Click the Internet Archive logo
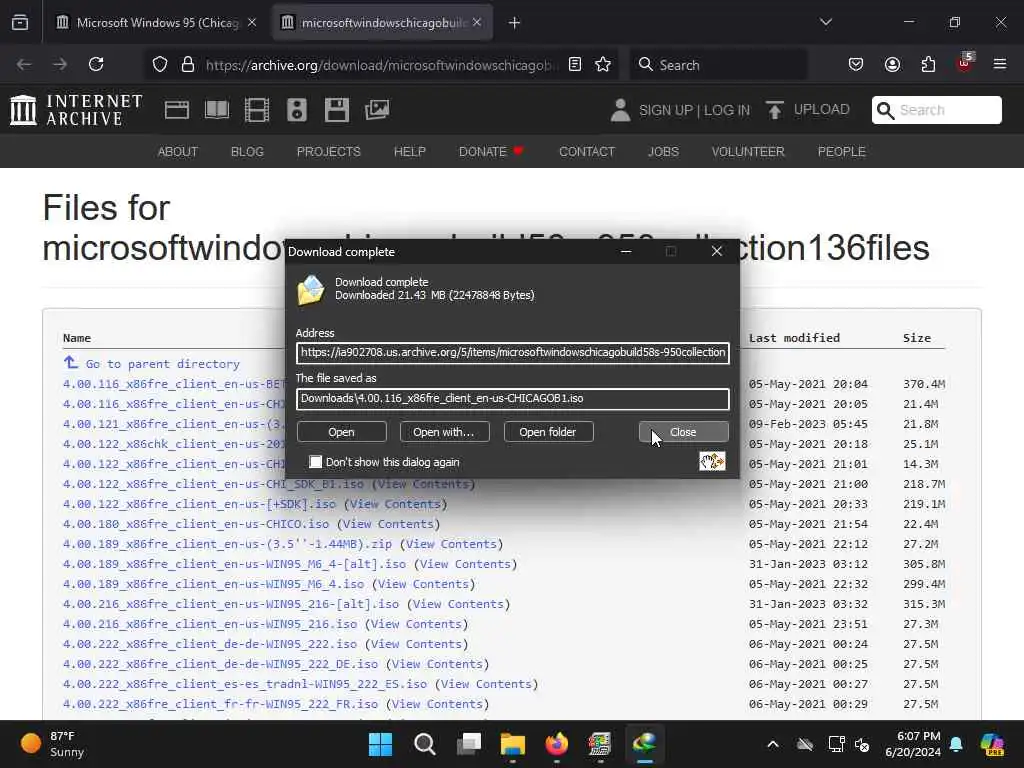The height and width of the screenshot is (768, 1024). point(76,110)
